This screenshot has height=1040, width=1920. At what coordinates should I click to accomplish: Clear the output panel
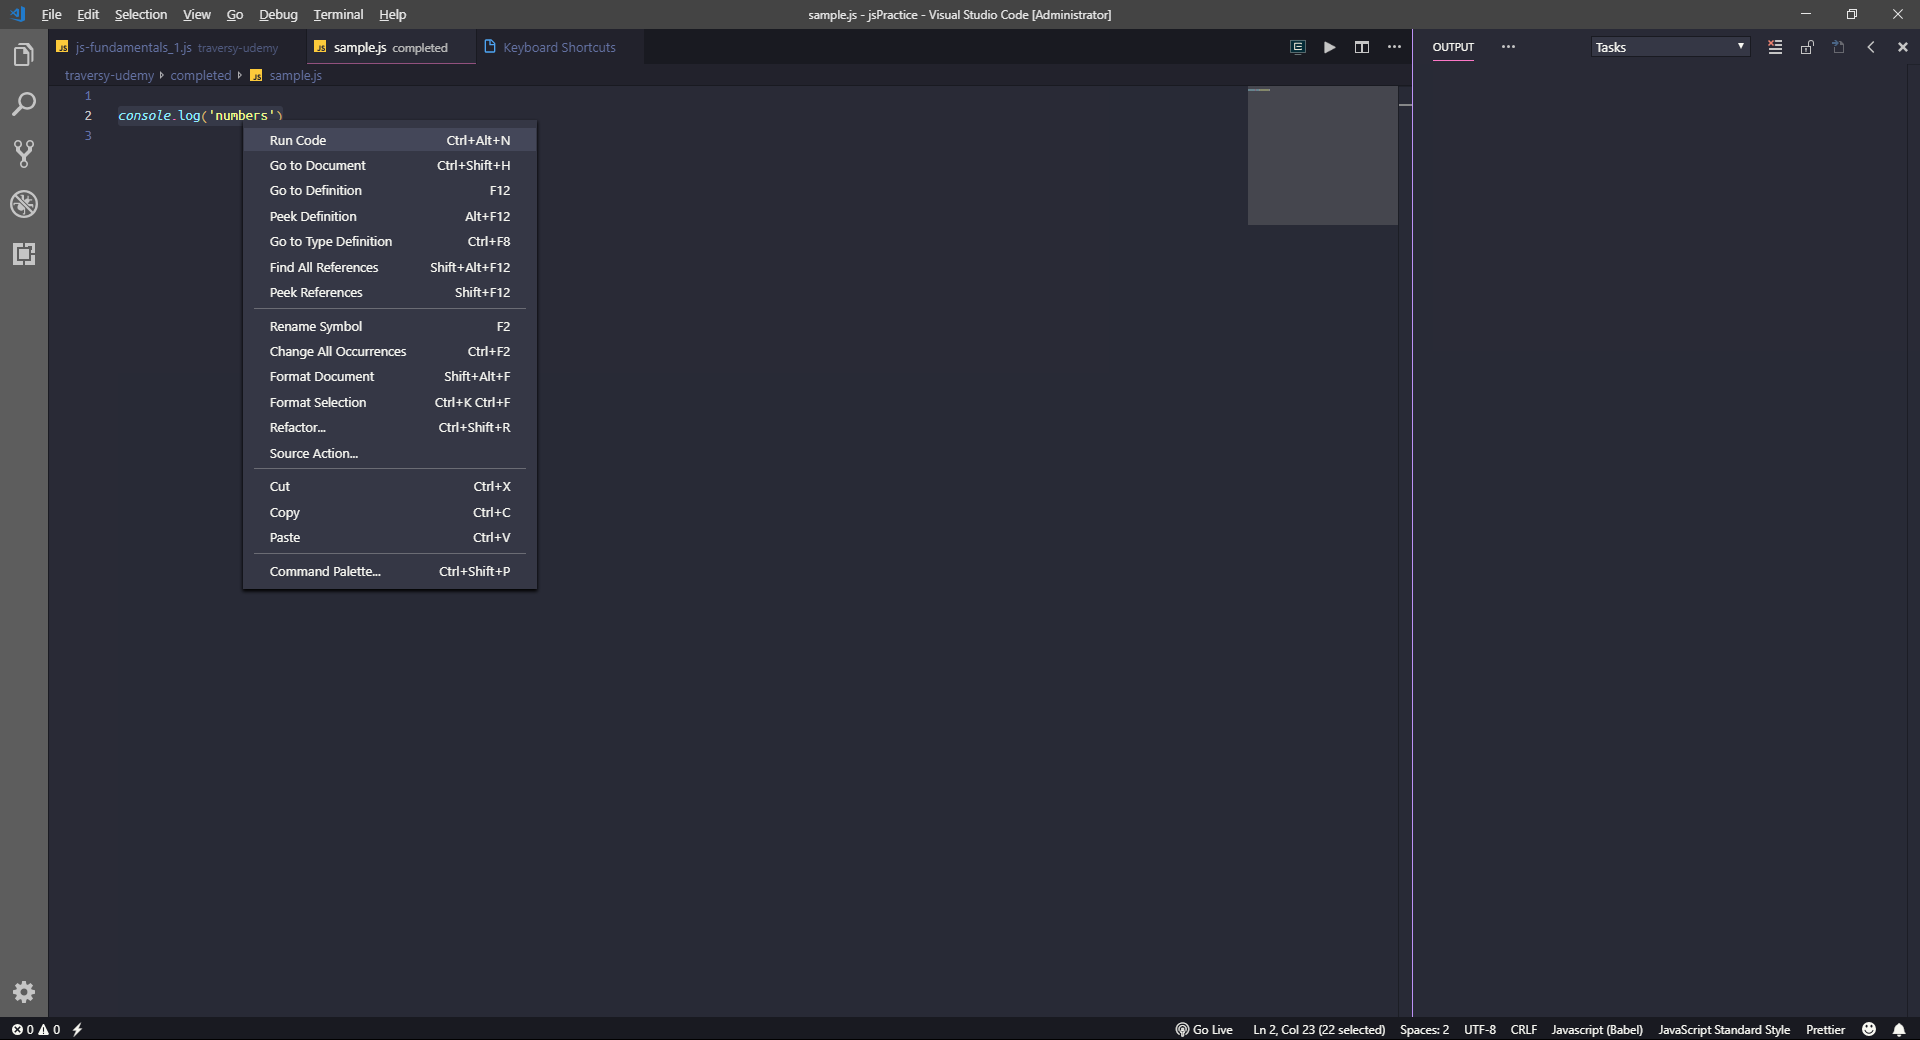click(1775, 47)
